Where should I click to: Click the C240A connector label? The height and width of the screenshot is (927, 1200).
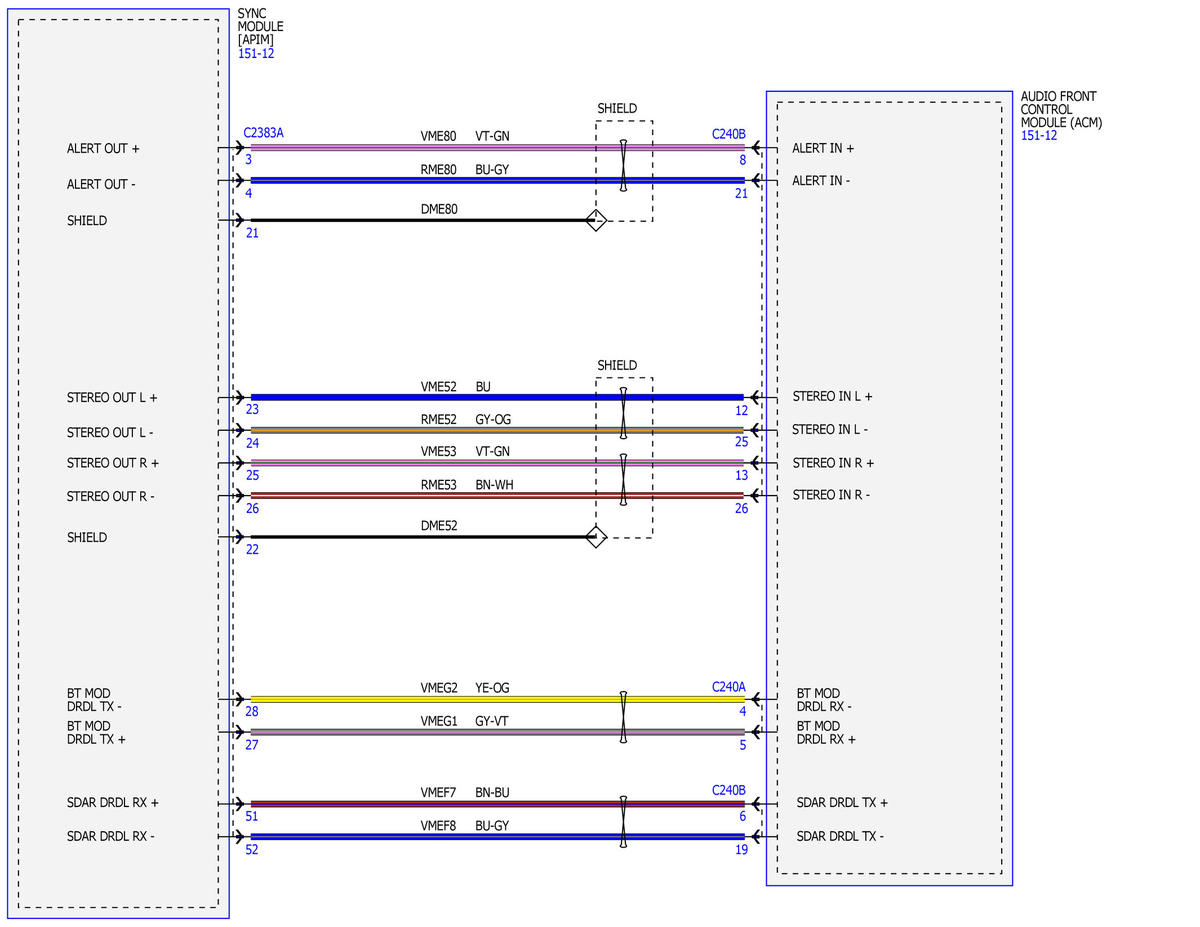(x=729, y=687)
